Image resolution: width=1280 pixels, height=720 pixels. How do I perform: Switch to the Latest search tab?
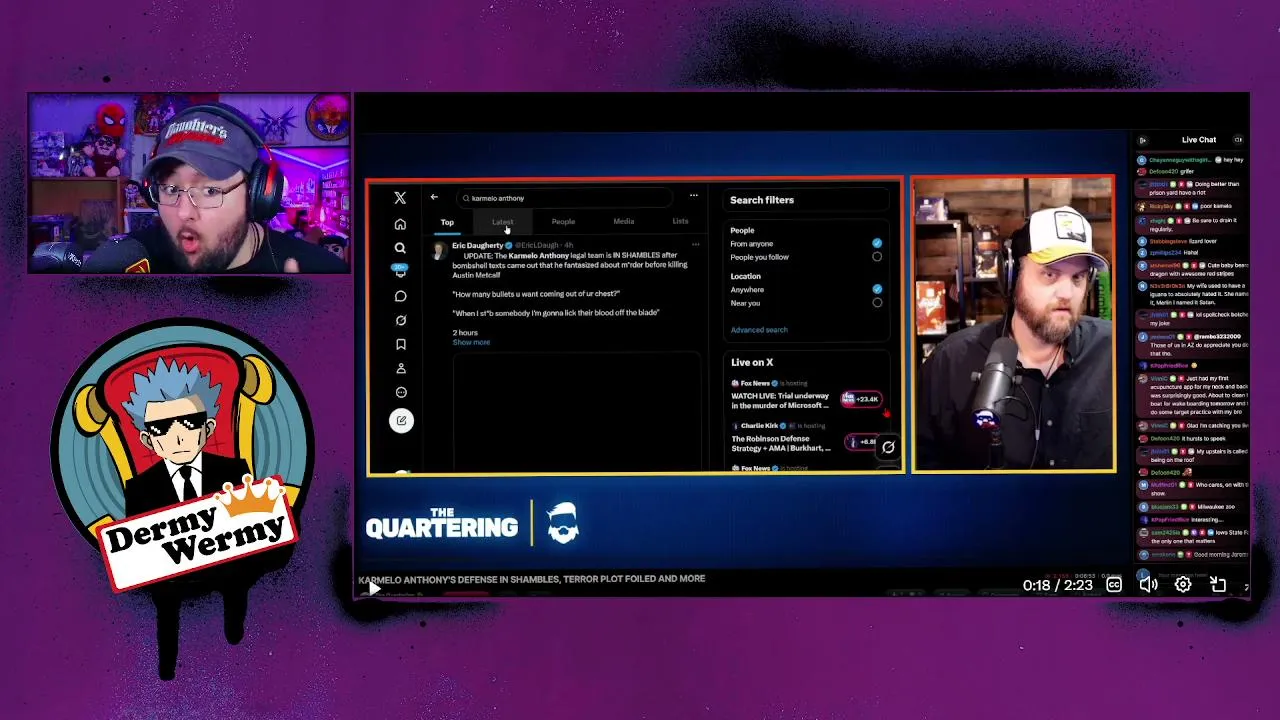coord(502,222)
